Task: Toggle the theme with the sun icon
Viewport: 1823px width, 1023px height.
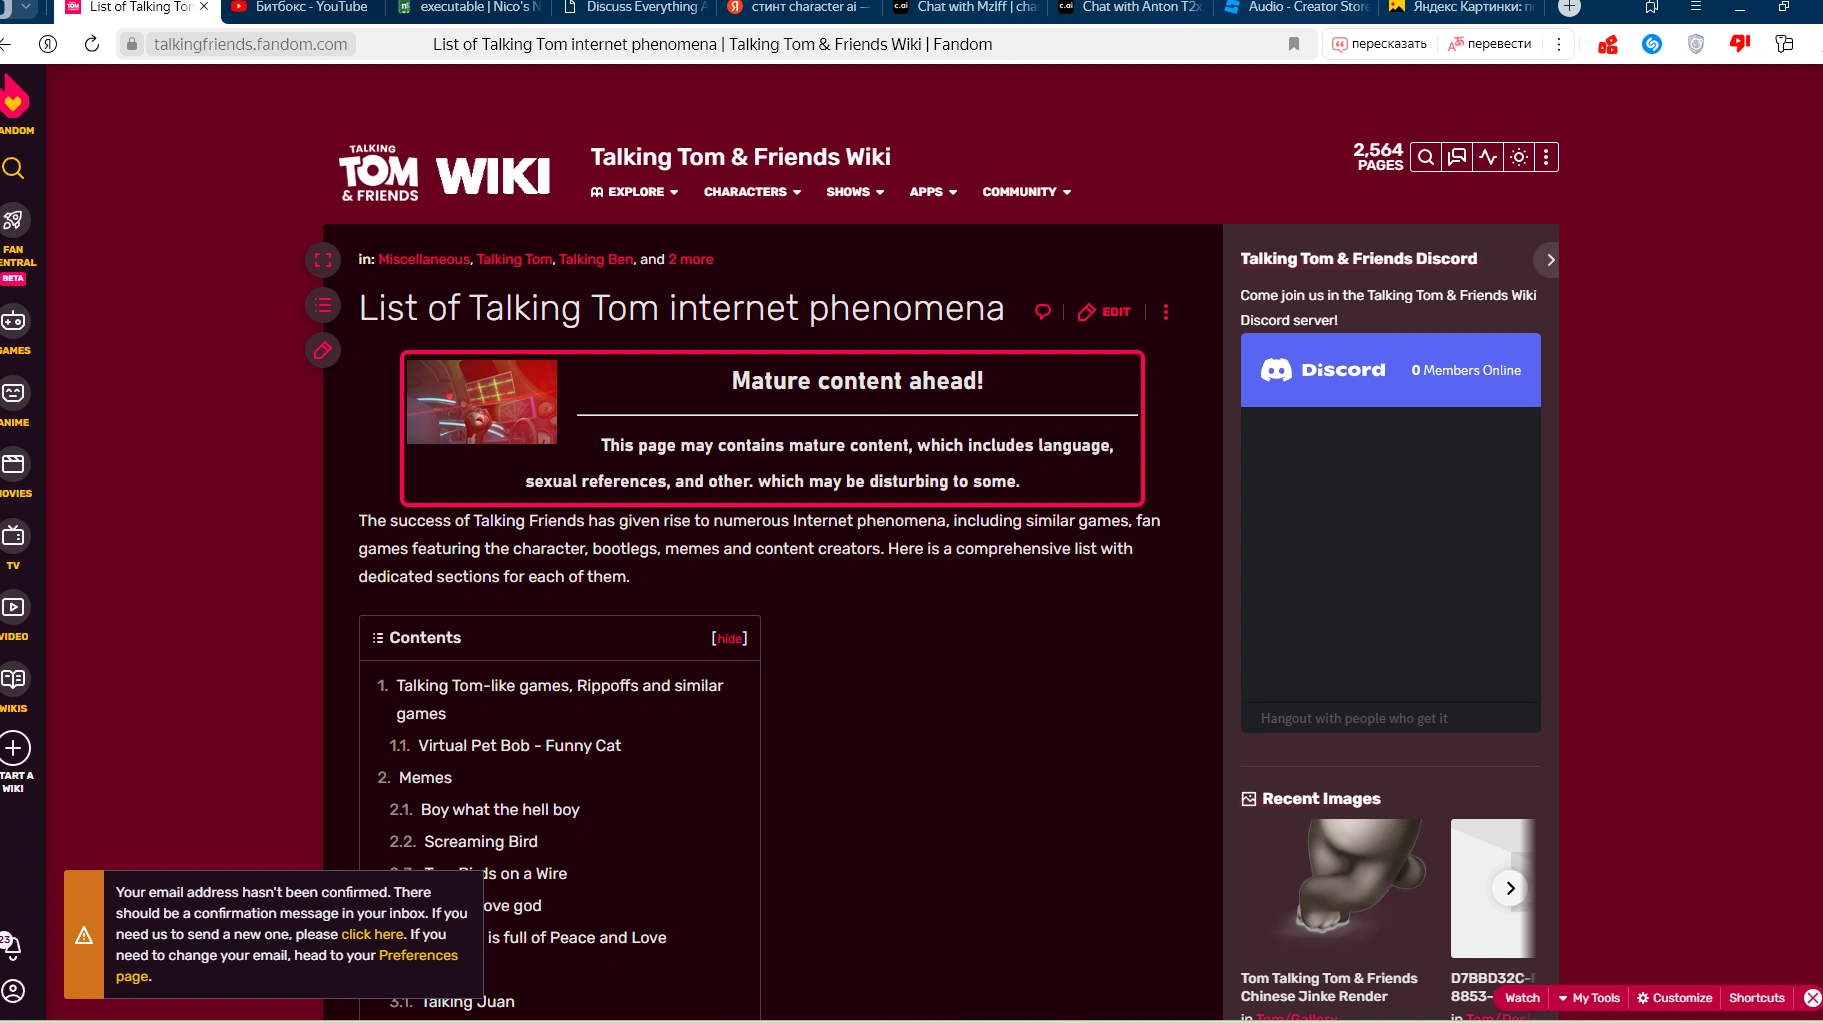Action: (x=1518, y=157)
